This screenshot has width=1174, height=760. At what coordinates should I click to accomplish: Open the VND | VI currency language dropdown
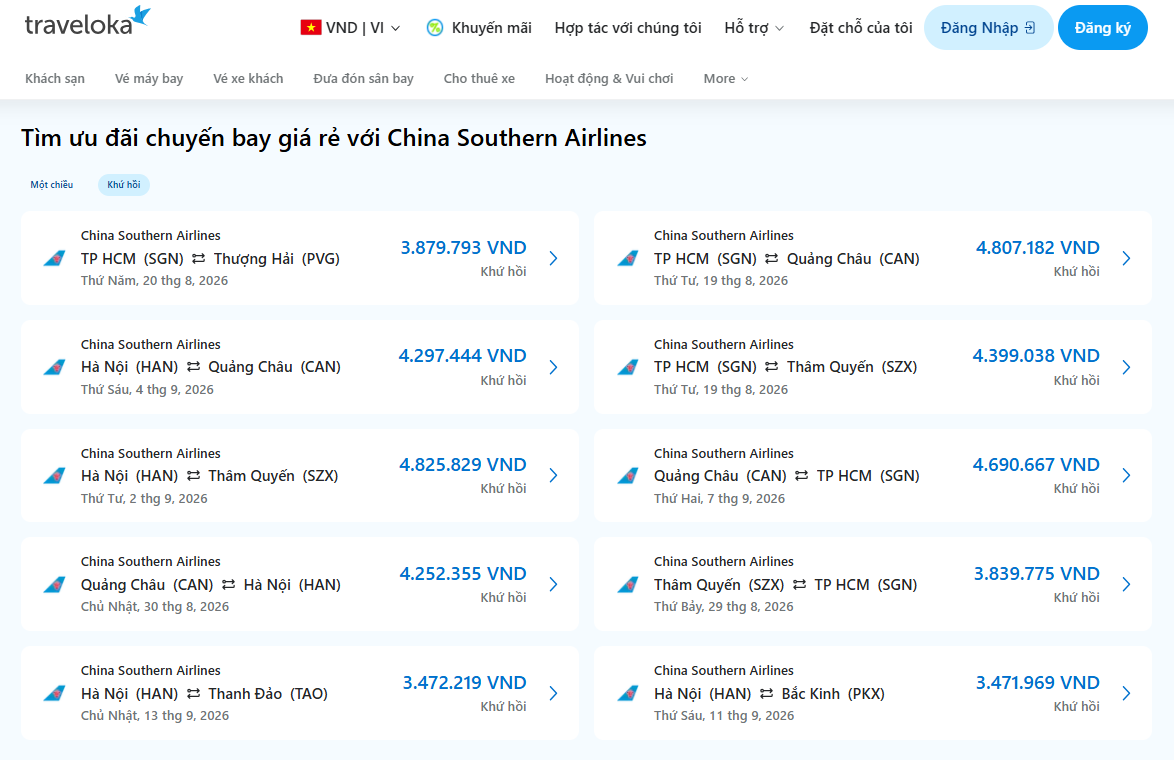tap(350, 28)
